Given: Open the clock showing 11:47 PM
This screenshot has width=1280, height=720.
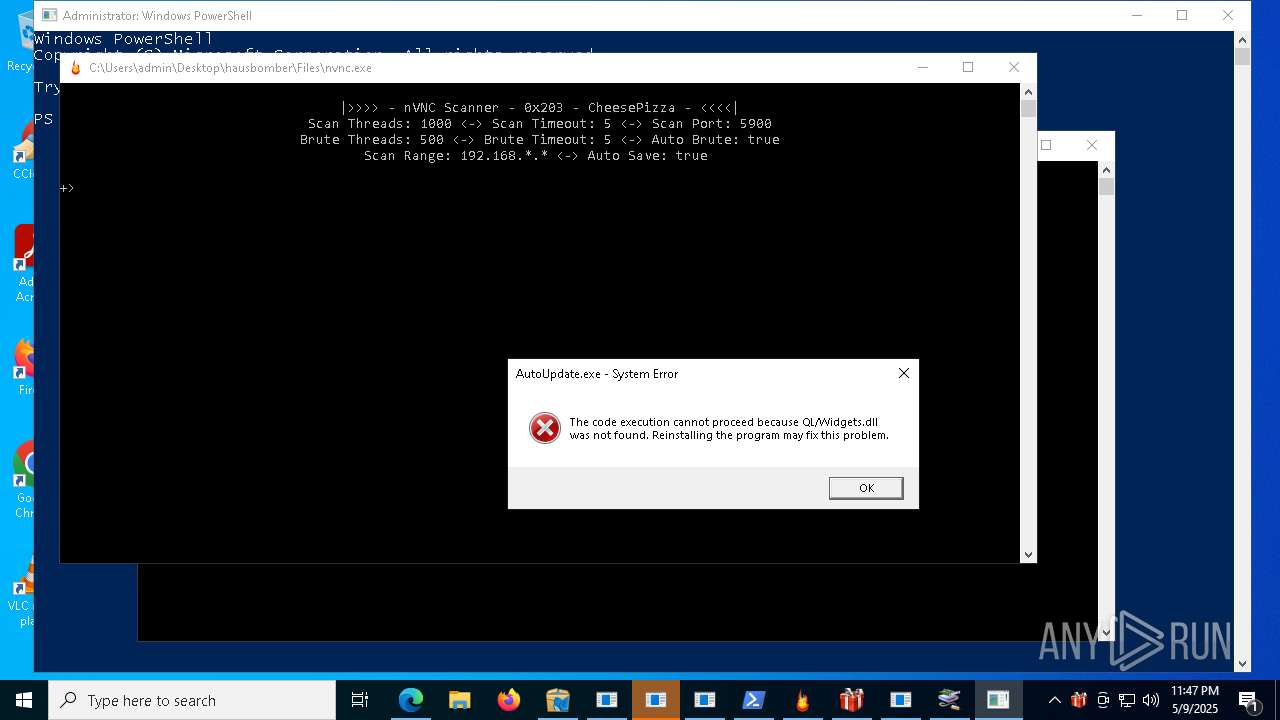Looking at the screenshot, I should [1195, 700].
